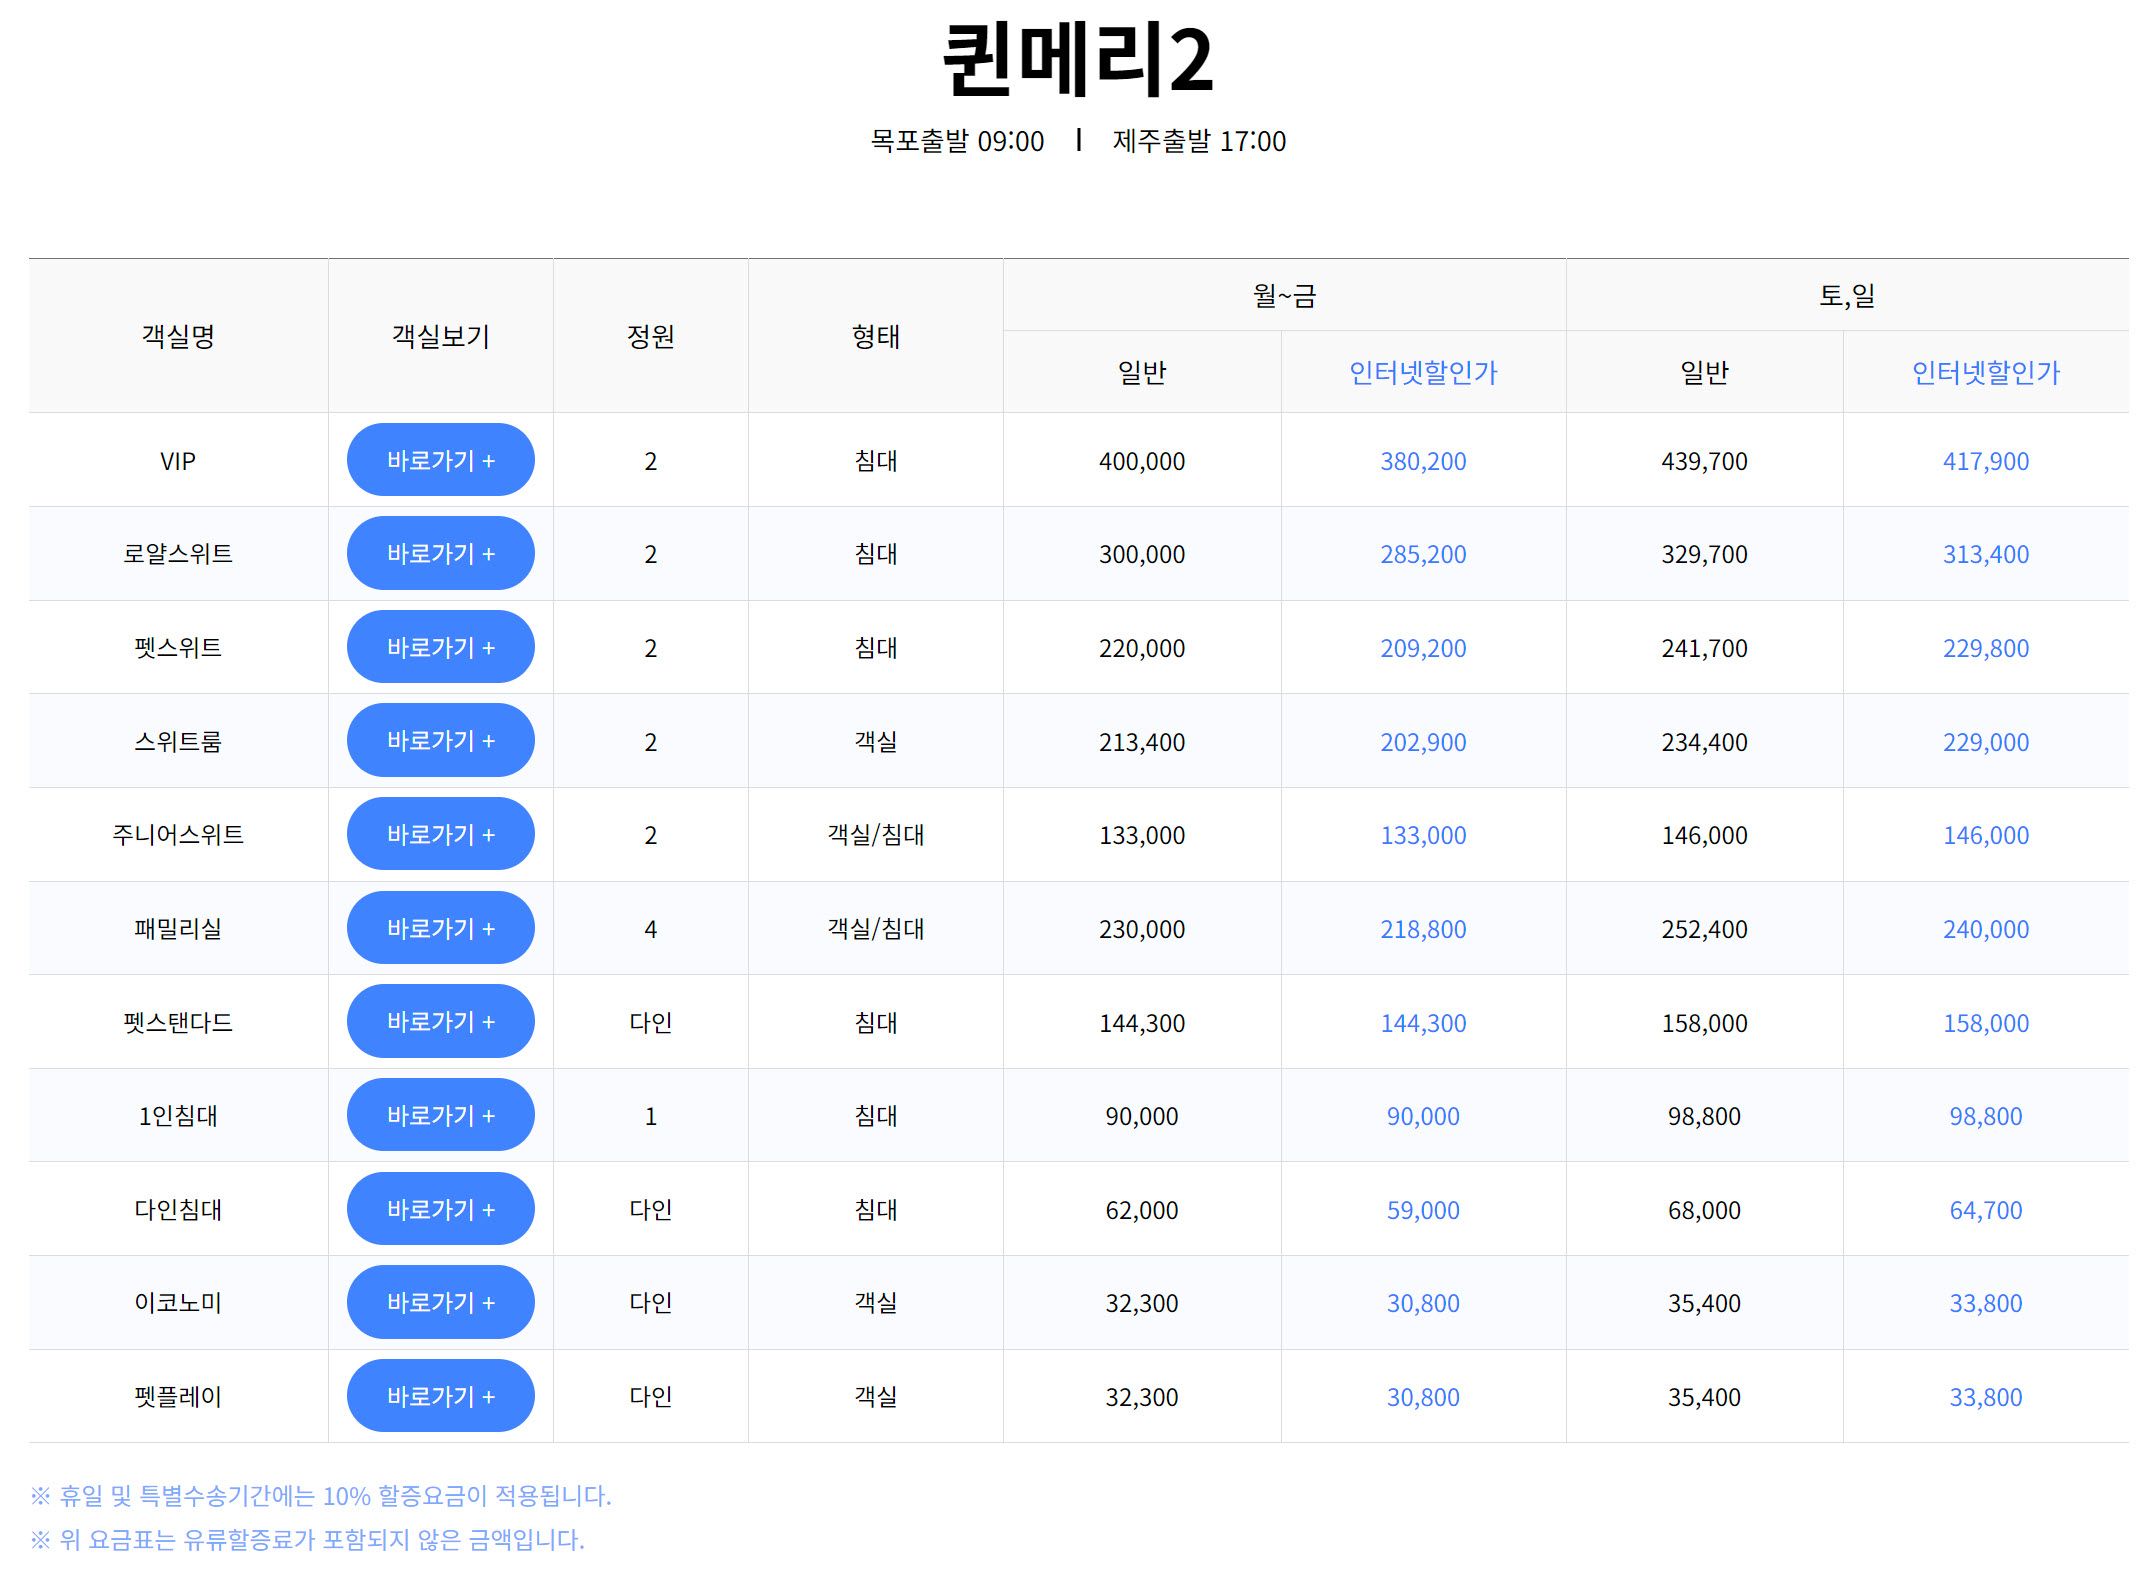Click the 주니어스위트 room name cell
The height and width of the screenshot is (1581, 2140).
178,835
